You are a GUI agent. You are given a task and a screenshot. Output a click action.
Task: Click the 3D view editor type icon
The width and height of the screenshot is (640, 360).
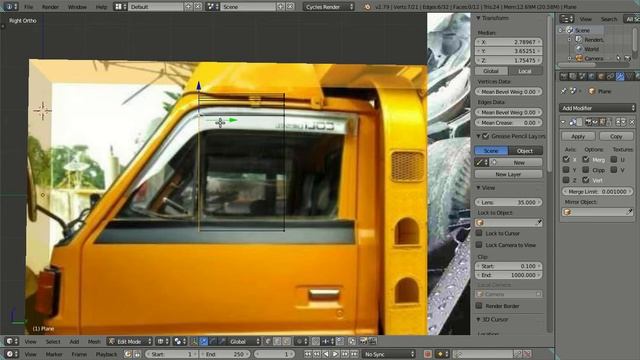[x=10, y=341]
